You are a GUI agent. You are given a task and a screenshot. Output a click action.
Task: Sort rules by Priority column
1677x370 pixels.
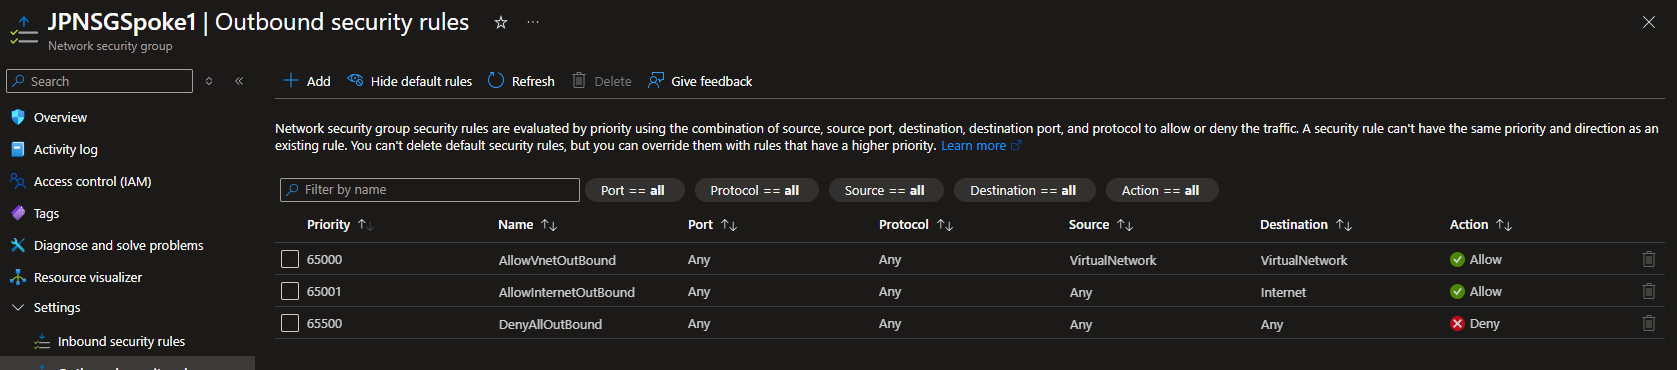[340, 225]
